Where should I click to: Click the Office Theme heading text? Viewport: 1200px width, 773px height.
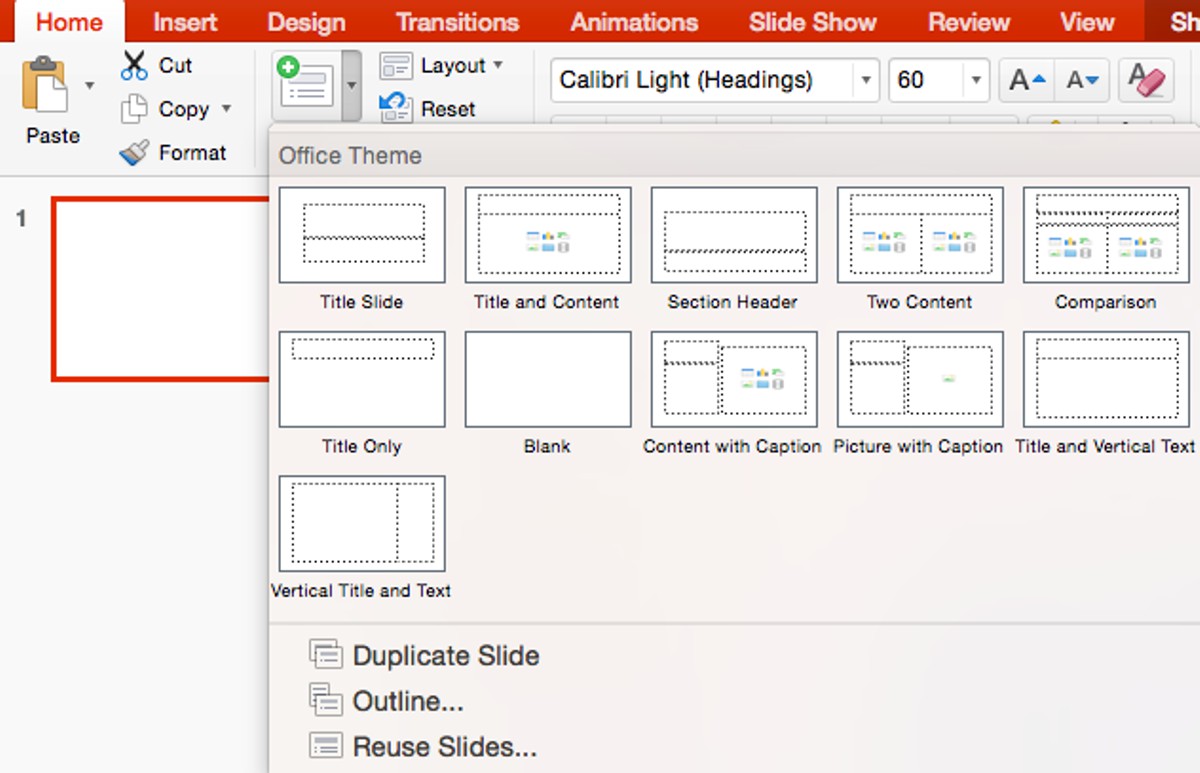[x=350, y=156]
